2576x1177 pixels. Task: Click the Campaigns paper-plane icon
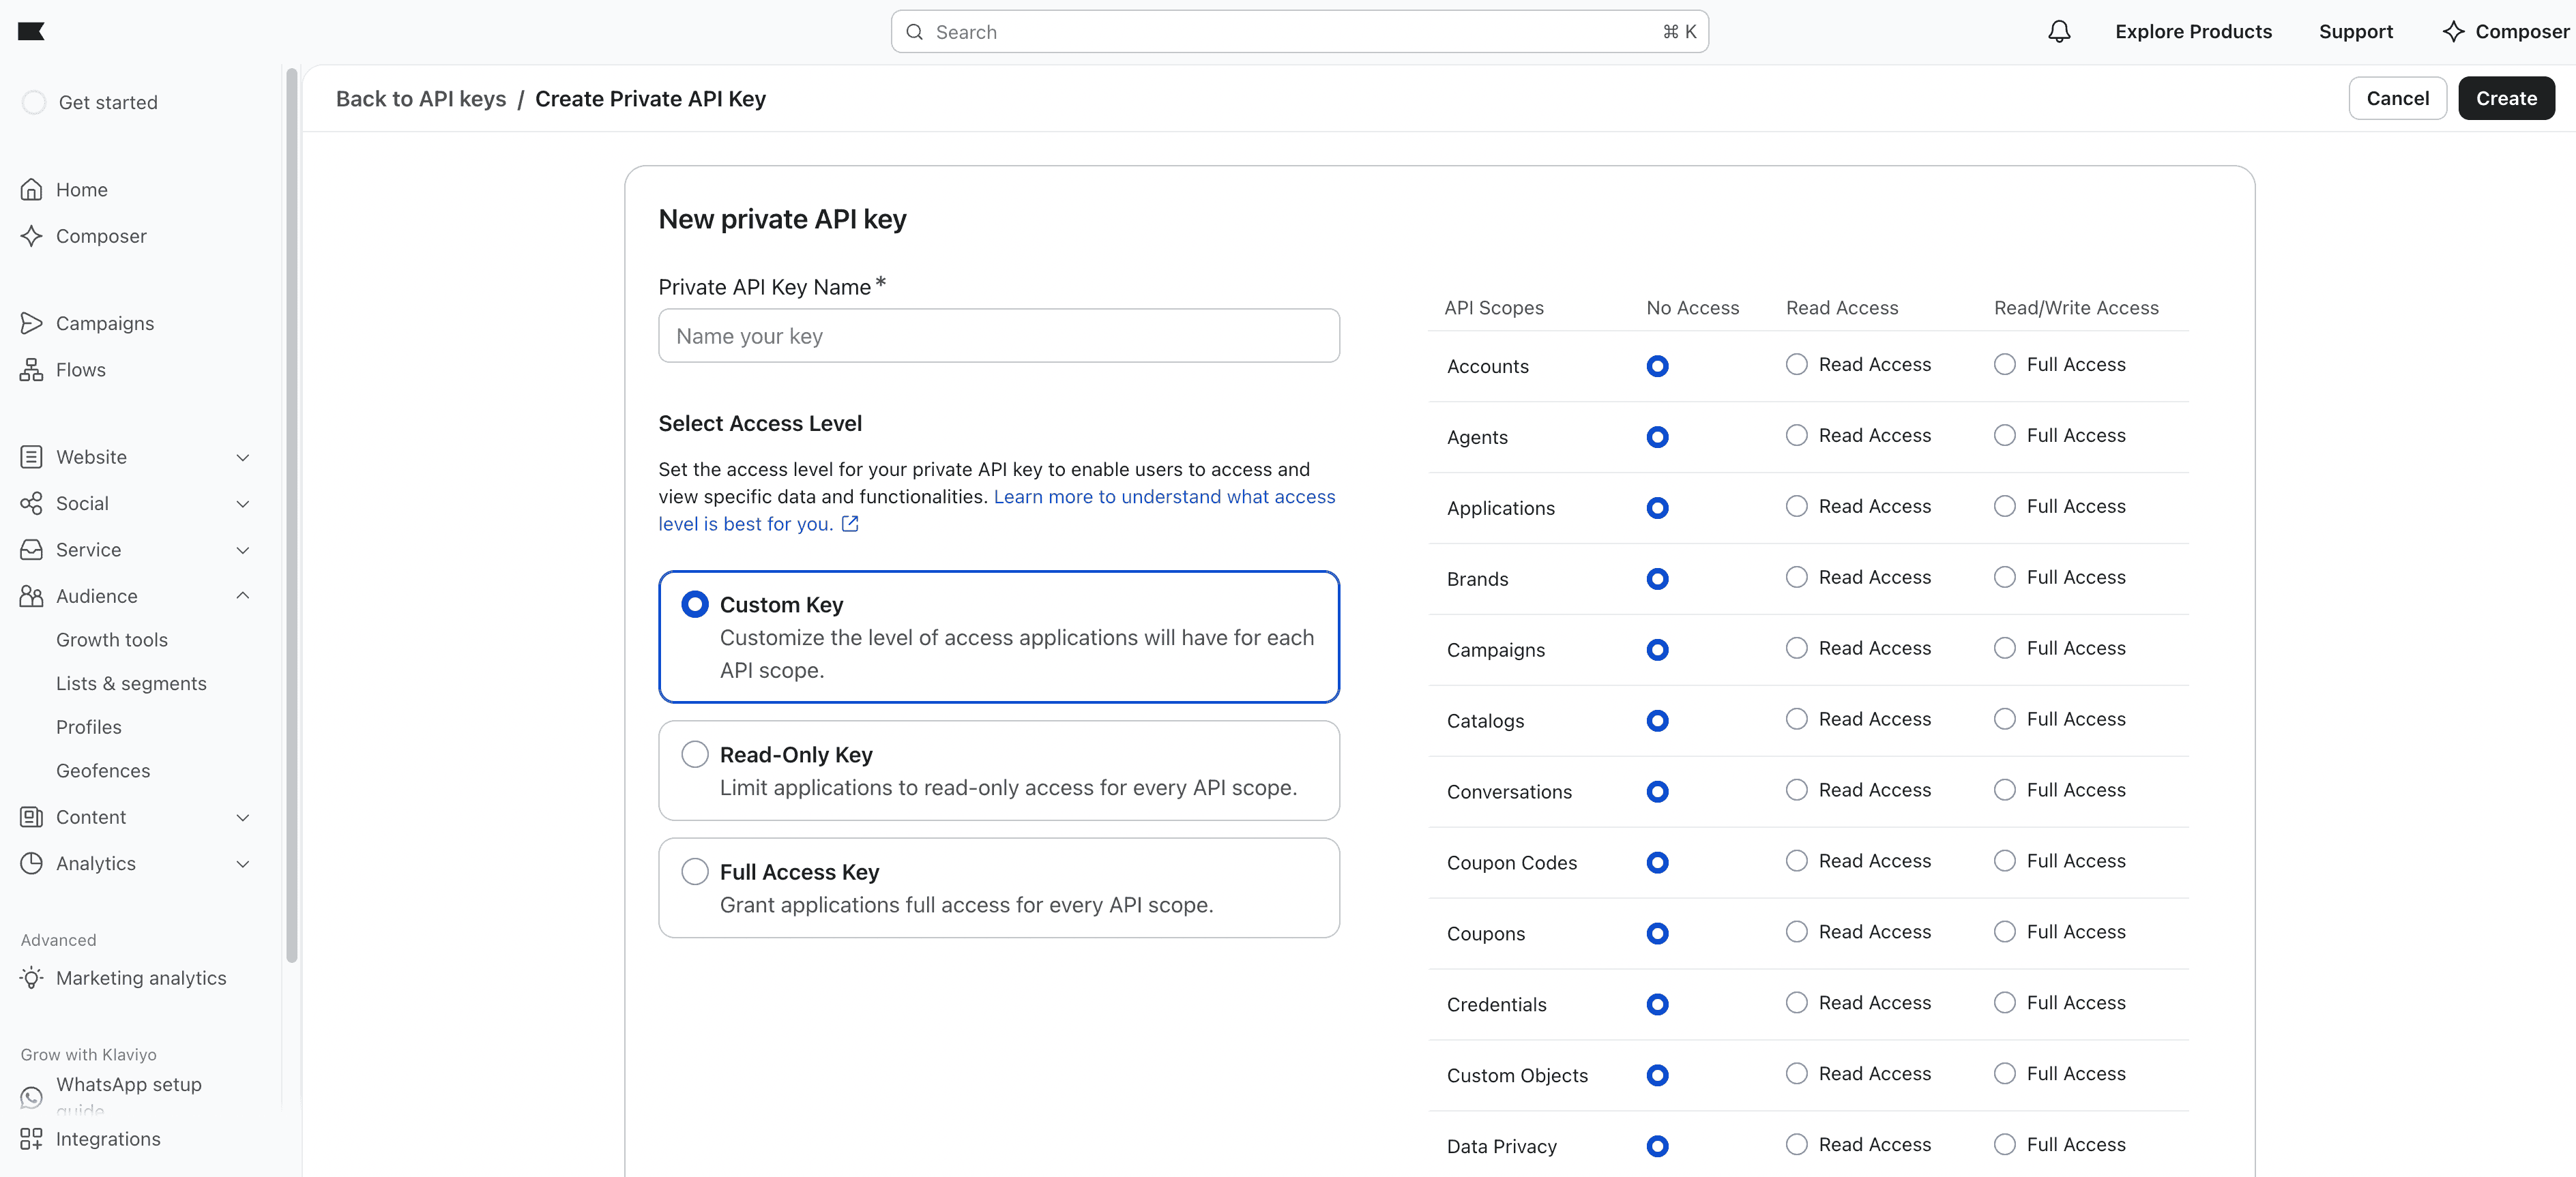click(32, 323)
